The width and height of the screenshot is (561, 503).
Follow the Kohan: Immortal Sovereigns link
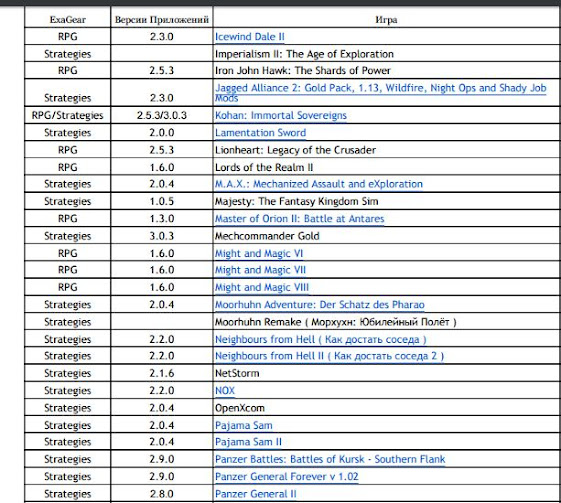point(280,116)
